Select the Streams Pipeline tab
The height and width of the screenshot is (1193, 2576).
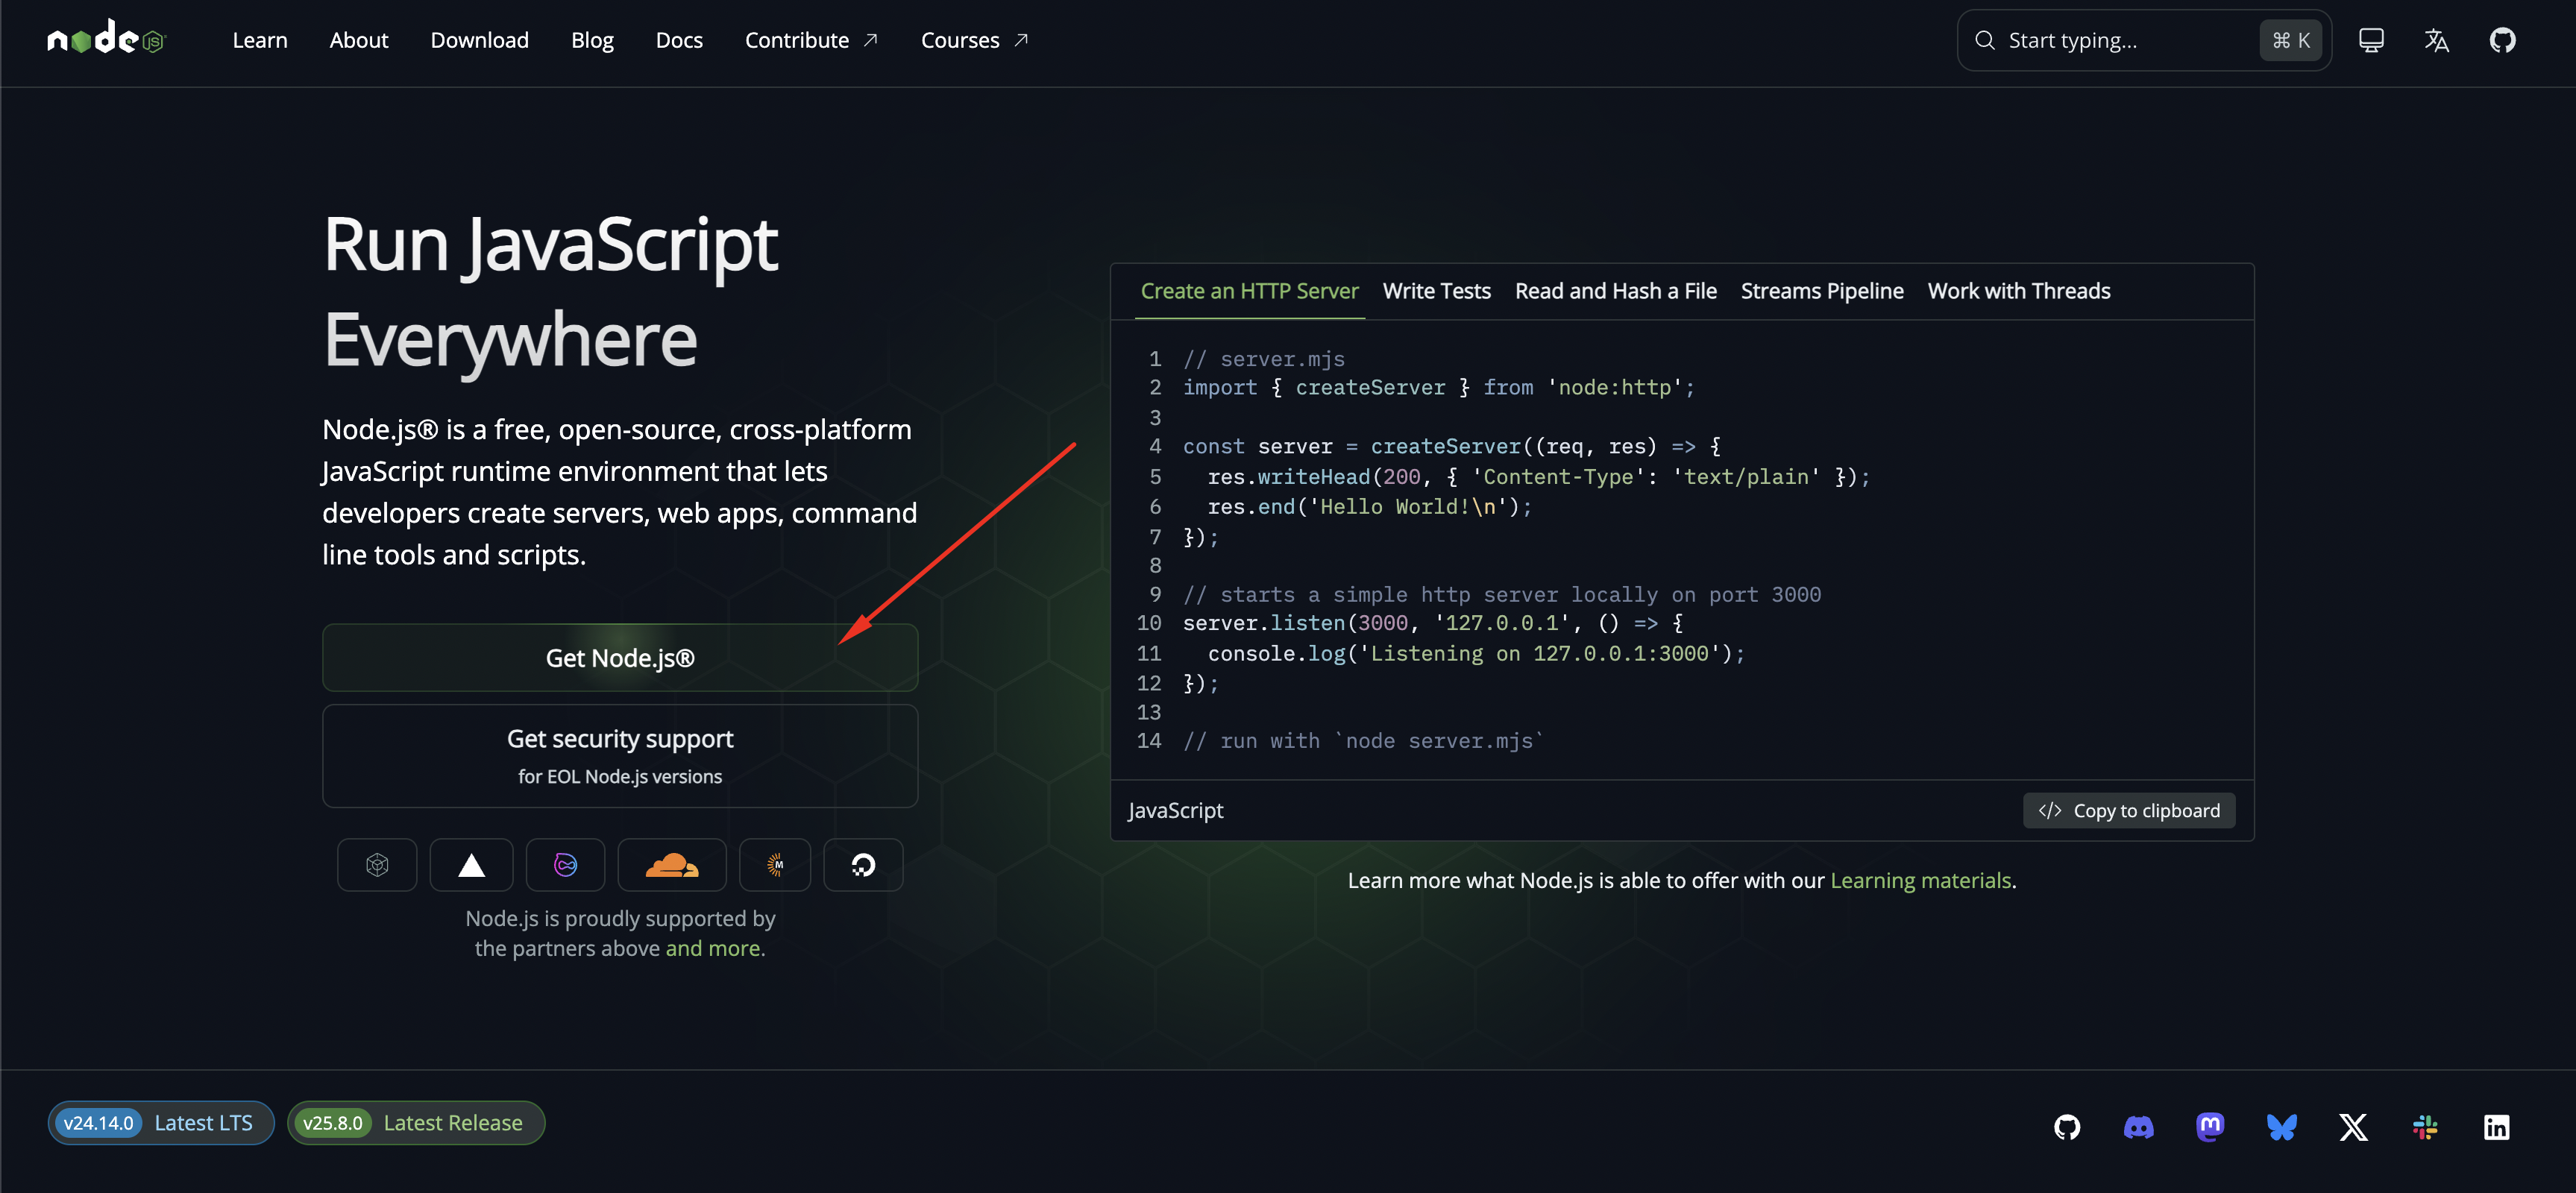pos(1821,291)
